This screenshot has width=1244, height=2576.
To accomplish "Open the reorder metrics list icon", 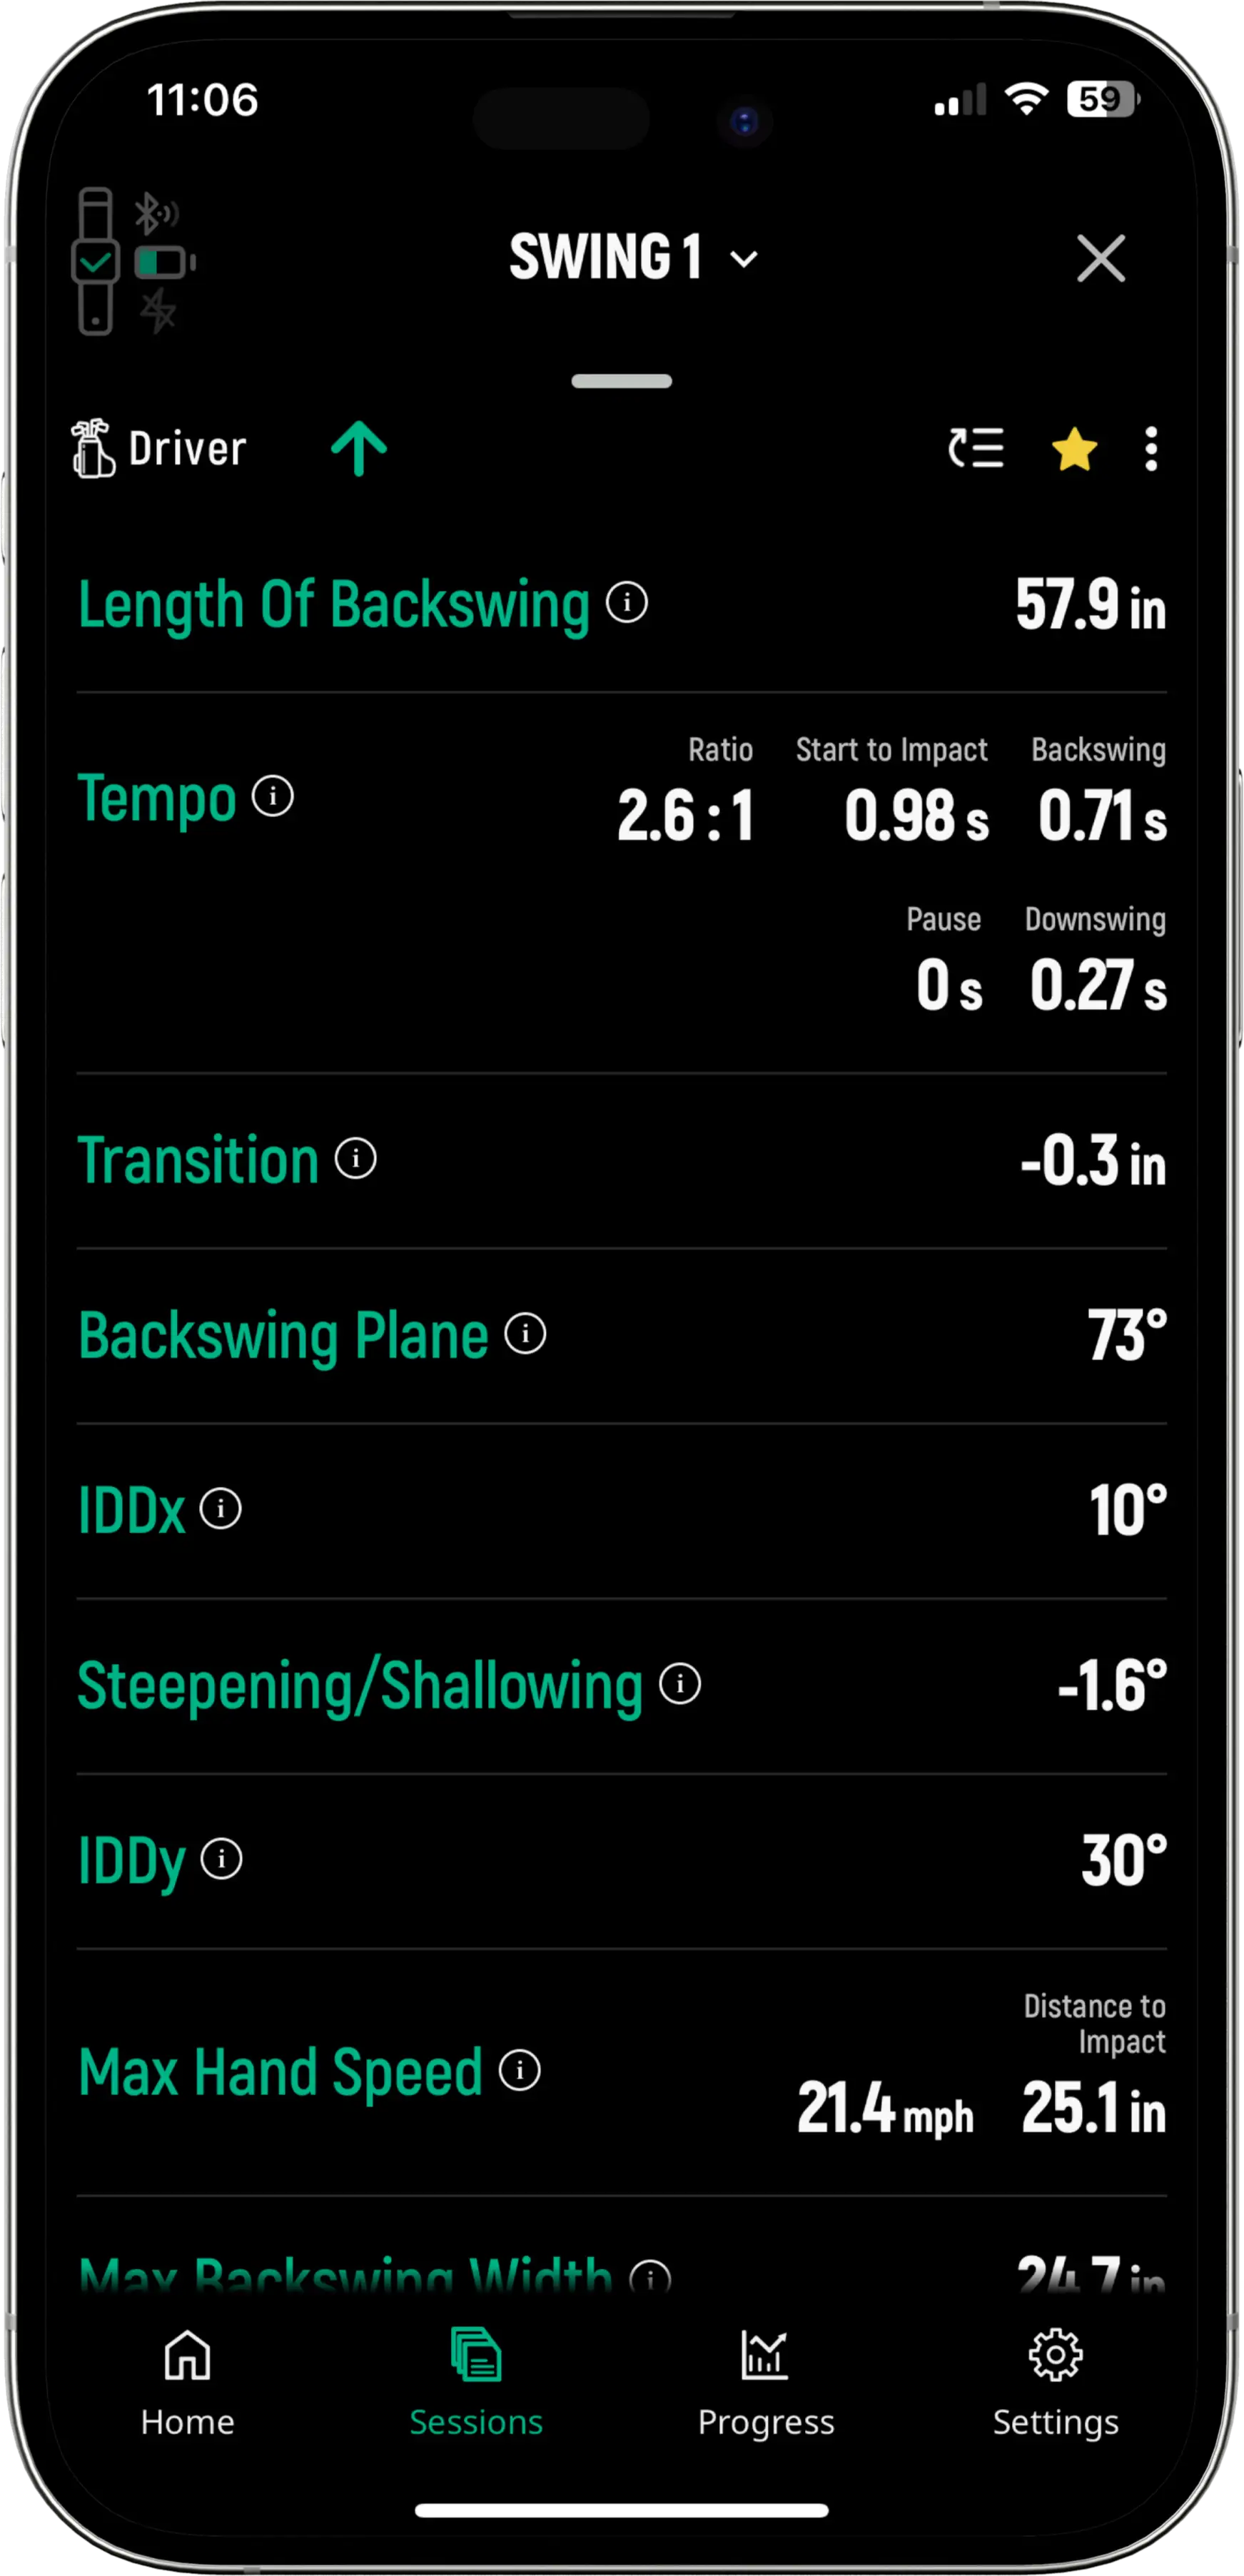I will [976, 449].
